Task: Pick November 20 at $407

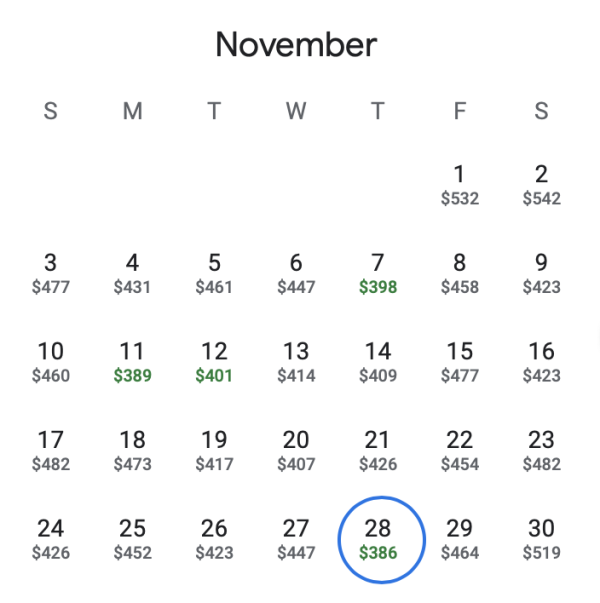Action: tap(296, 450)
